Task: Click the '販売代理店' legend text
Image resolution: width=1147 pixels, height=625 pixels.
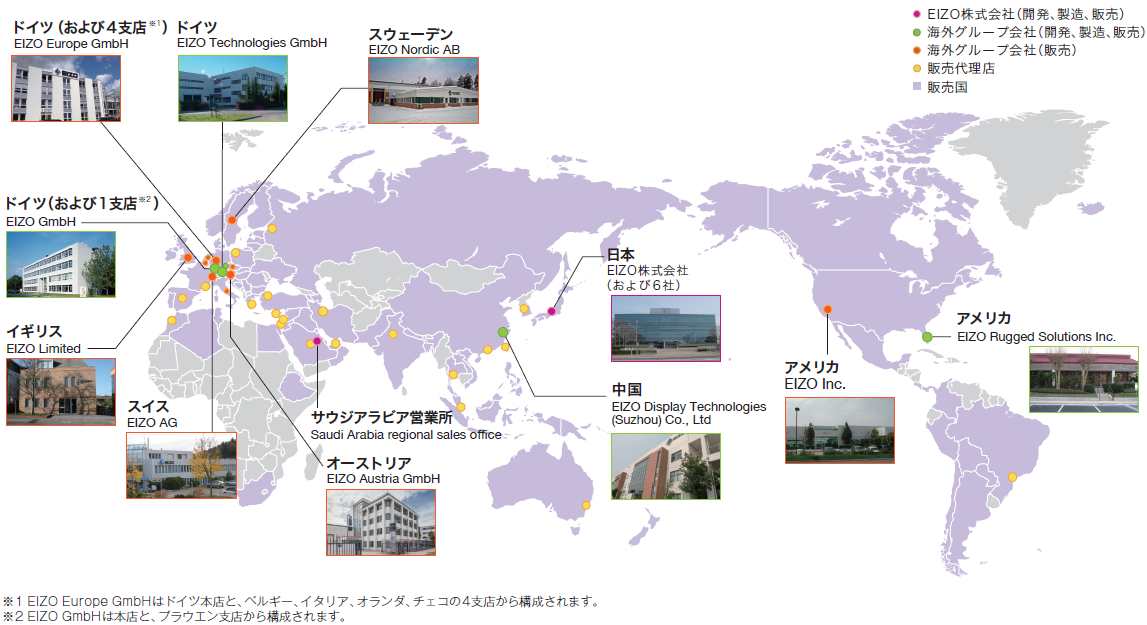Action: point(961,69)
